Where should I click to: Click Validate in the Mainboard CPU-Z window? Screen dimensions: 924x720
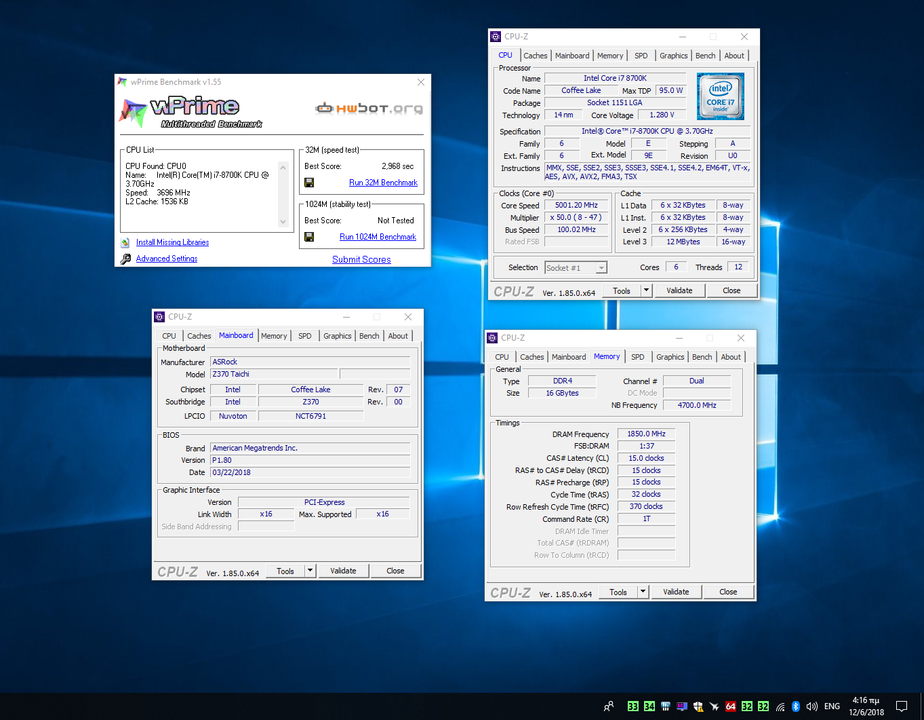343,570
